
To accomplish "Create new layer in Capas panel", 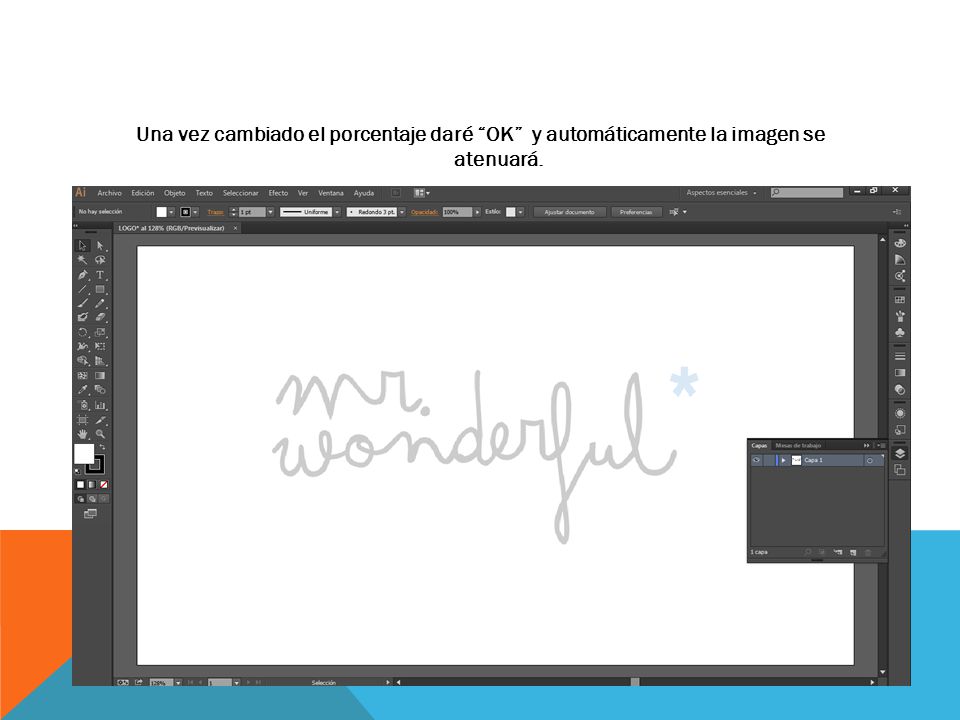I will tap(853, 552).
